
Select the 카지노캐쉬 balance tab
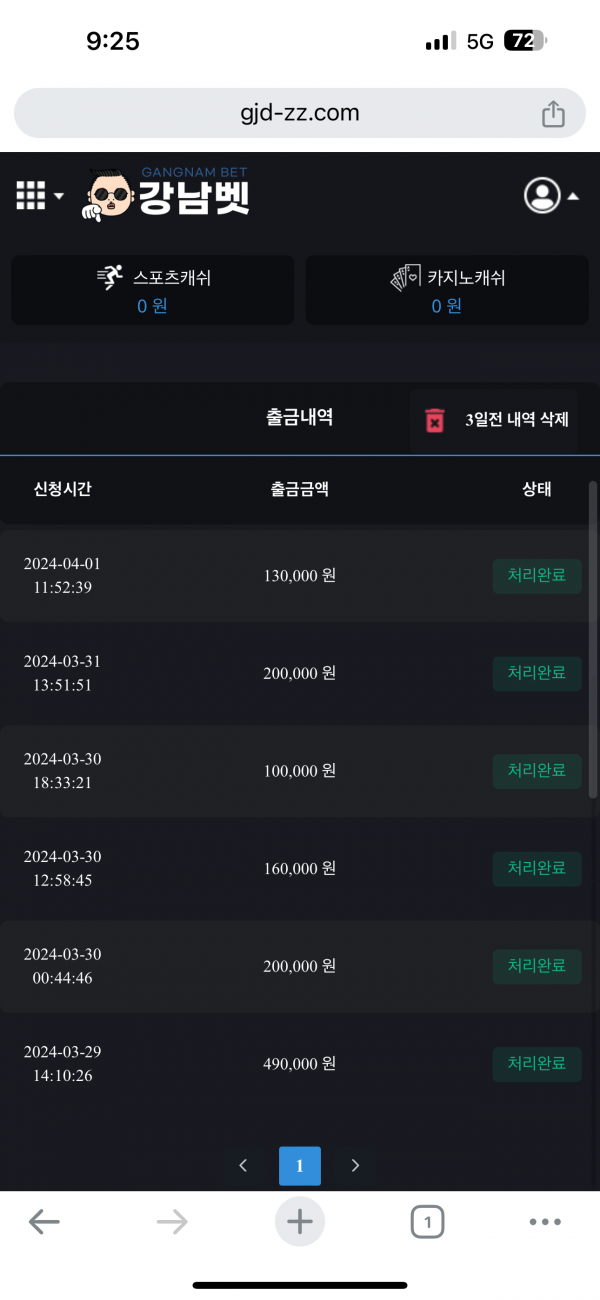447,290
